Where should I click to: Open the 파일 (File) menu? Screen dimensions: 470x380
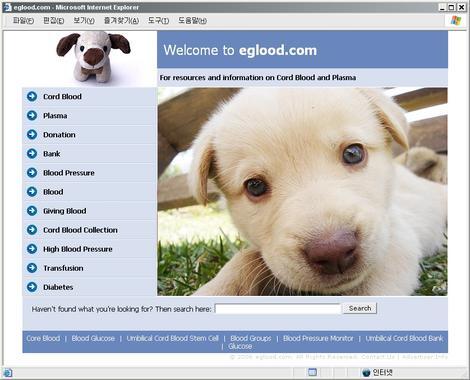point(23,21)
